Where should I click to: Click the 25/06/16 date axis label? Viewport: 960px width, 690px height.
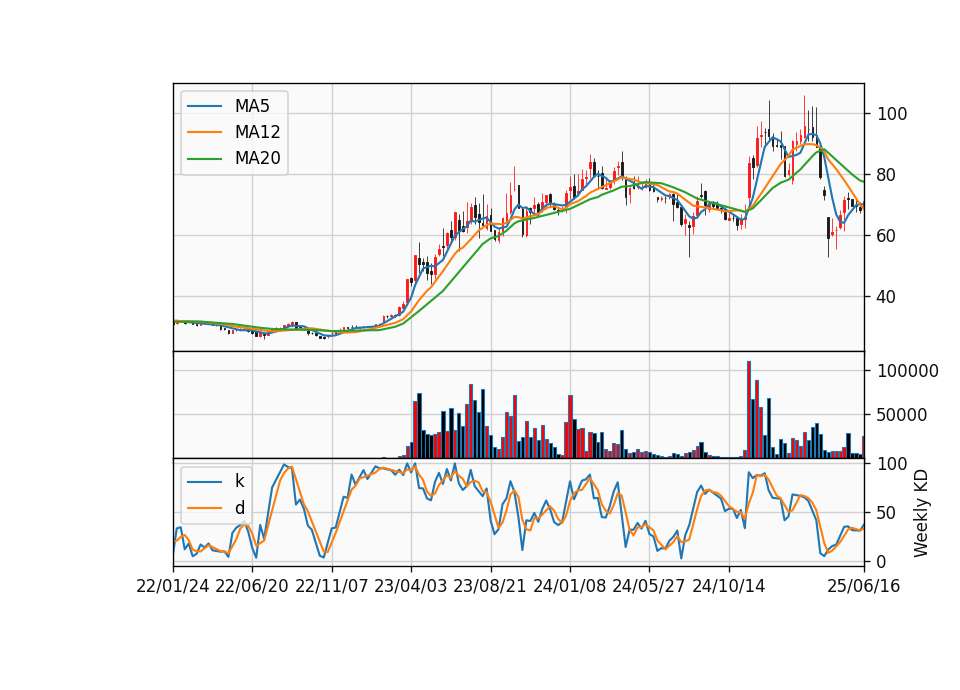click(x=864, y=587)
